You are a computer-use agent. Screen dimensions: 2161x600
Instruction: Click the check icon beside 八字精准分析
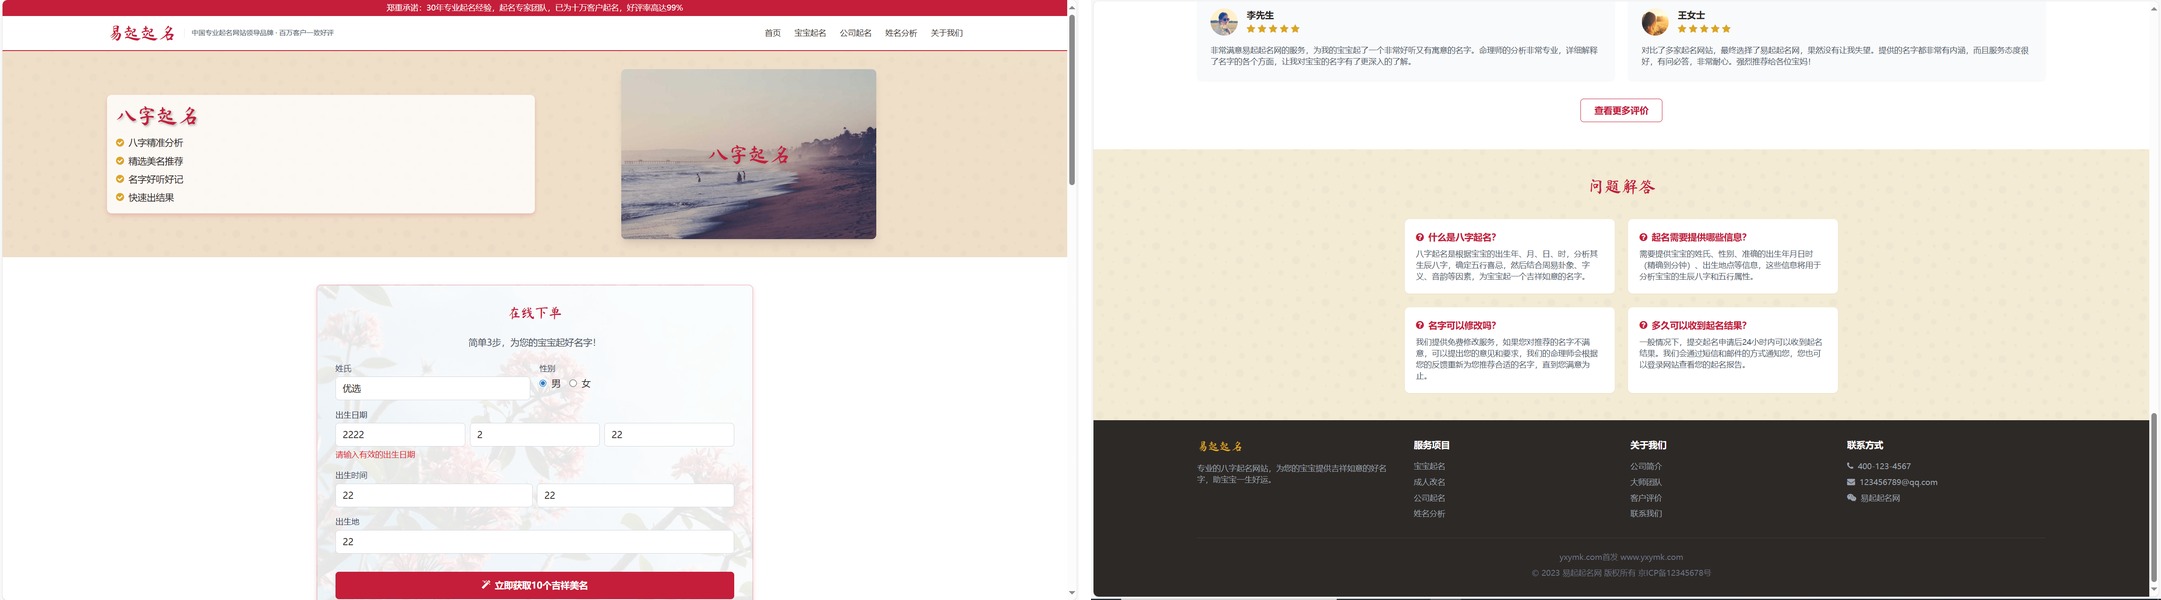point(120,143)
